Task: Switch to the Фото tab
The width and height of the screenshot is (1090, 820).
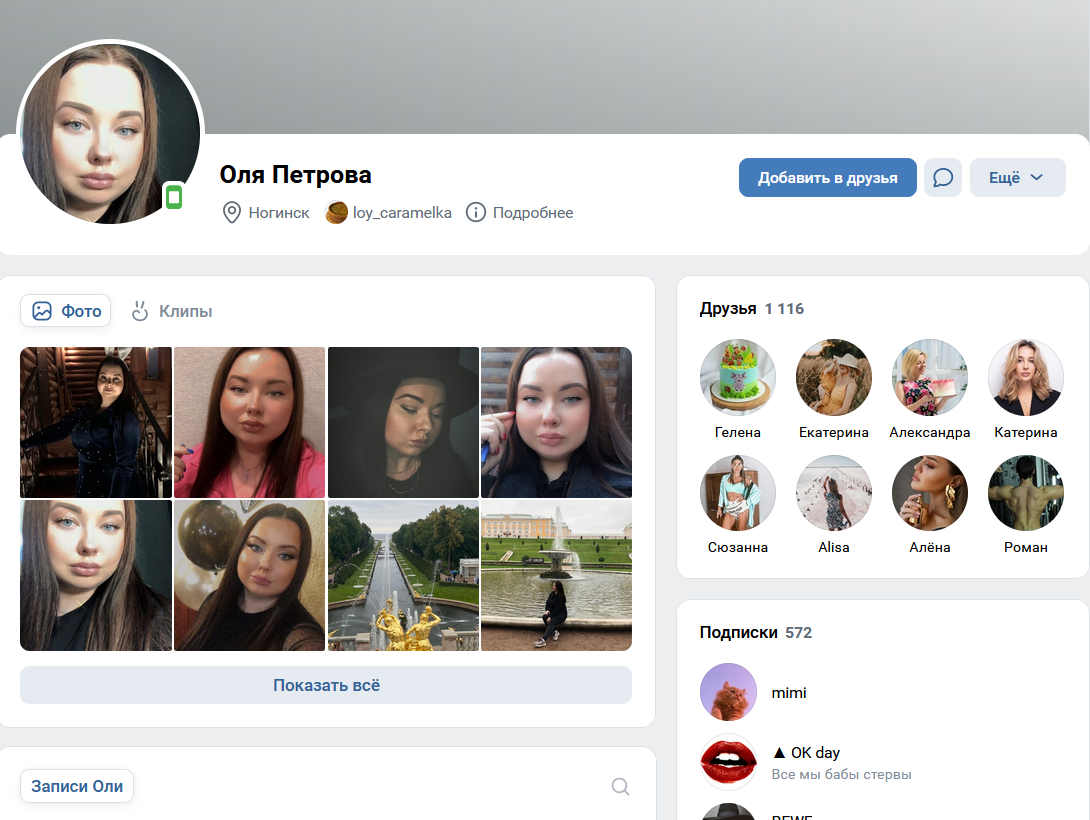Action: pos(65,311)
